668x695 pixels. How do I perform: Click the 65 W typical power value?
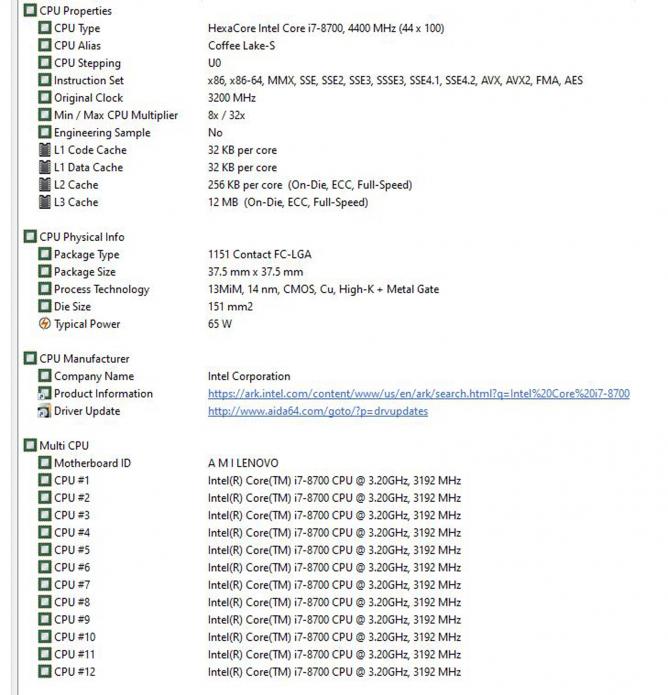(x=220, y=324)
